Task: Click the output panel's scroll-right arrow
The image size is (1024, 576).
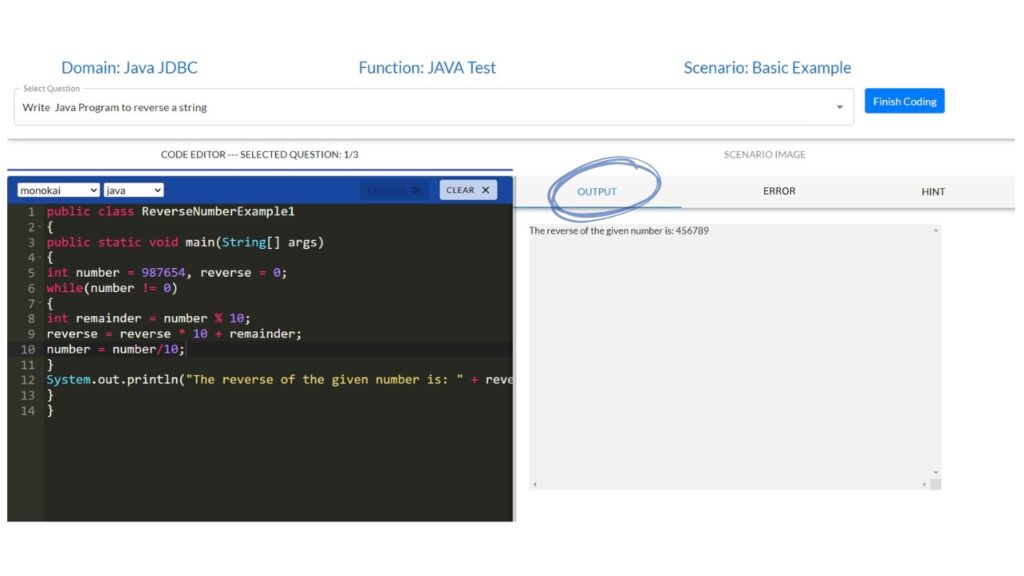Action: point(923,485)
